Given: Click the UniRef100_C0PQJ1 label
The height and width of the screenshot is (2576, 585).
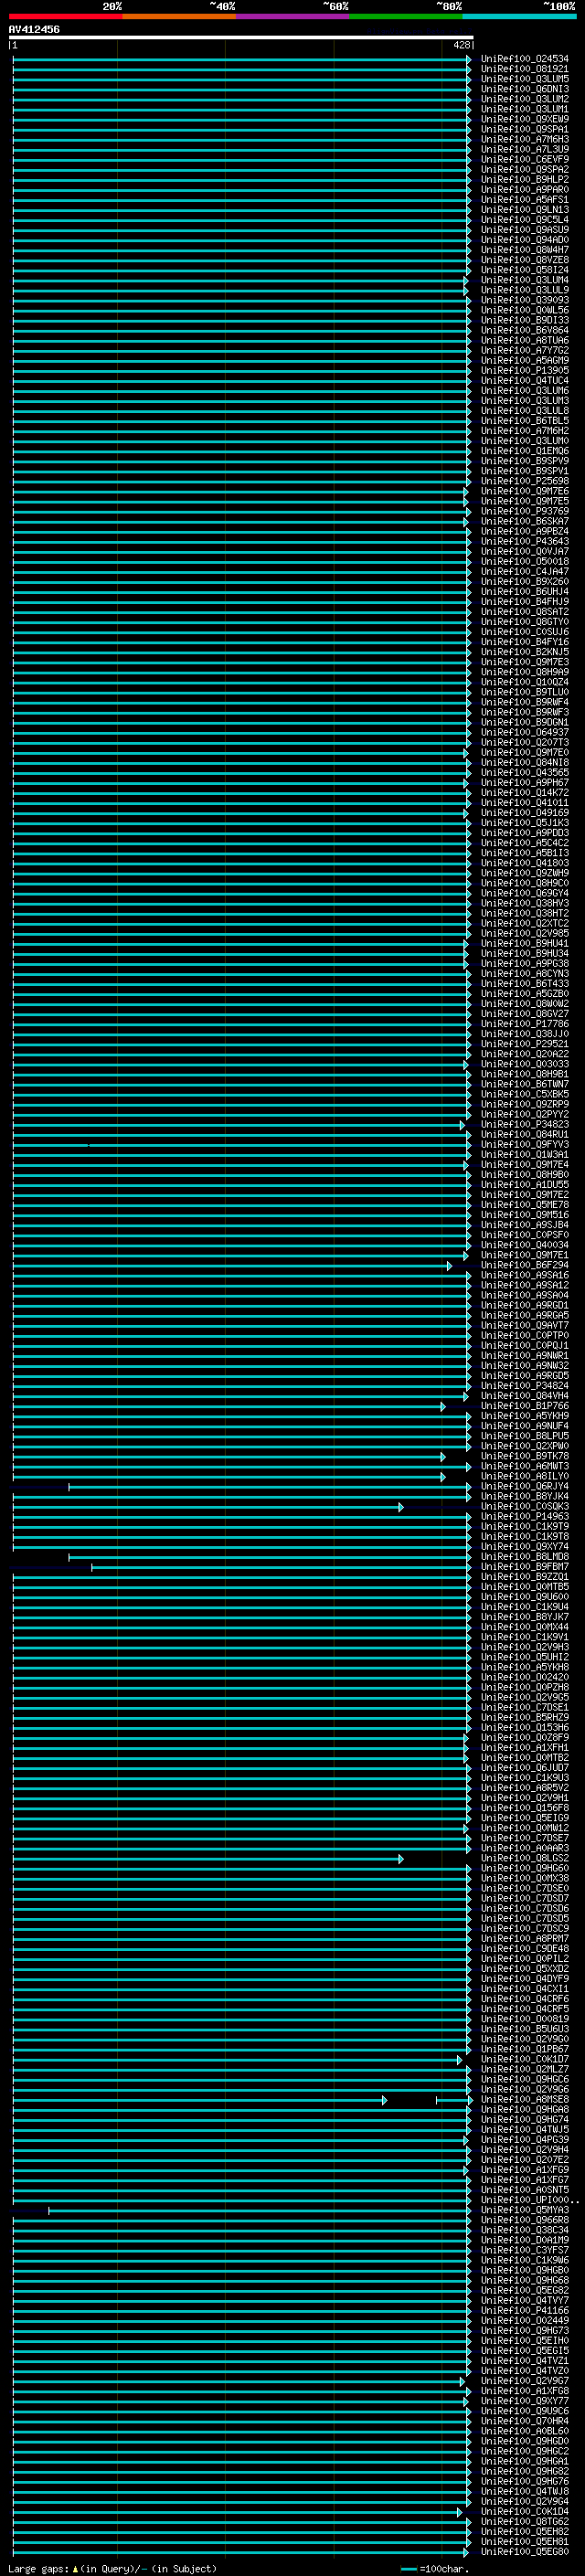Looking at the screenshot, I should (524, 1346).
